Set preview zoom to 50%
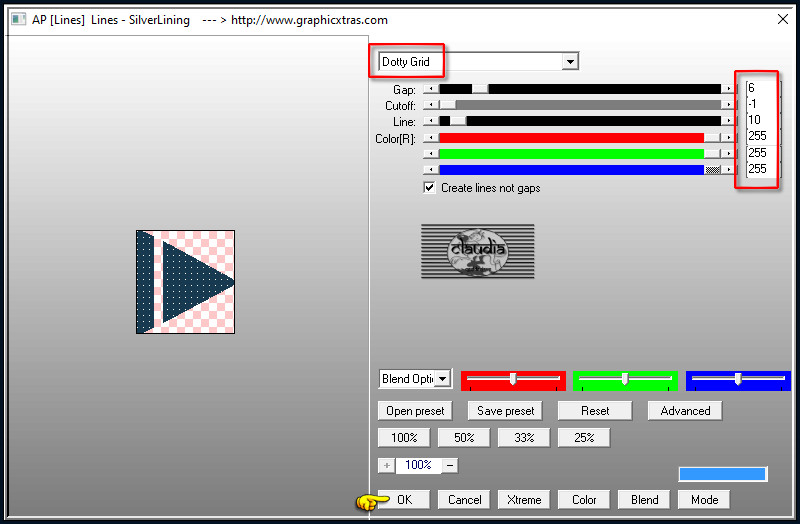The image size is (800, 524). 464,438
